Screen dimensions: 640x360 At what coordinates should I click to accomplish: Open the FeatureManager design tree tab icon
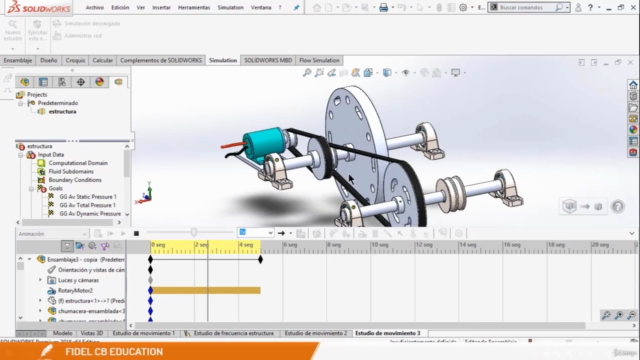pyautogui.click(x=24, y=82)
